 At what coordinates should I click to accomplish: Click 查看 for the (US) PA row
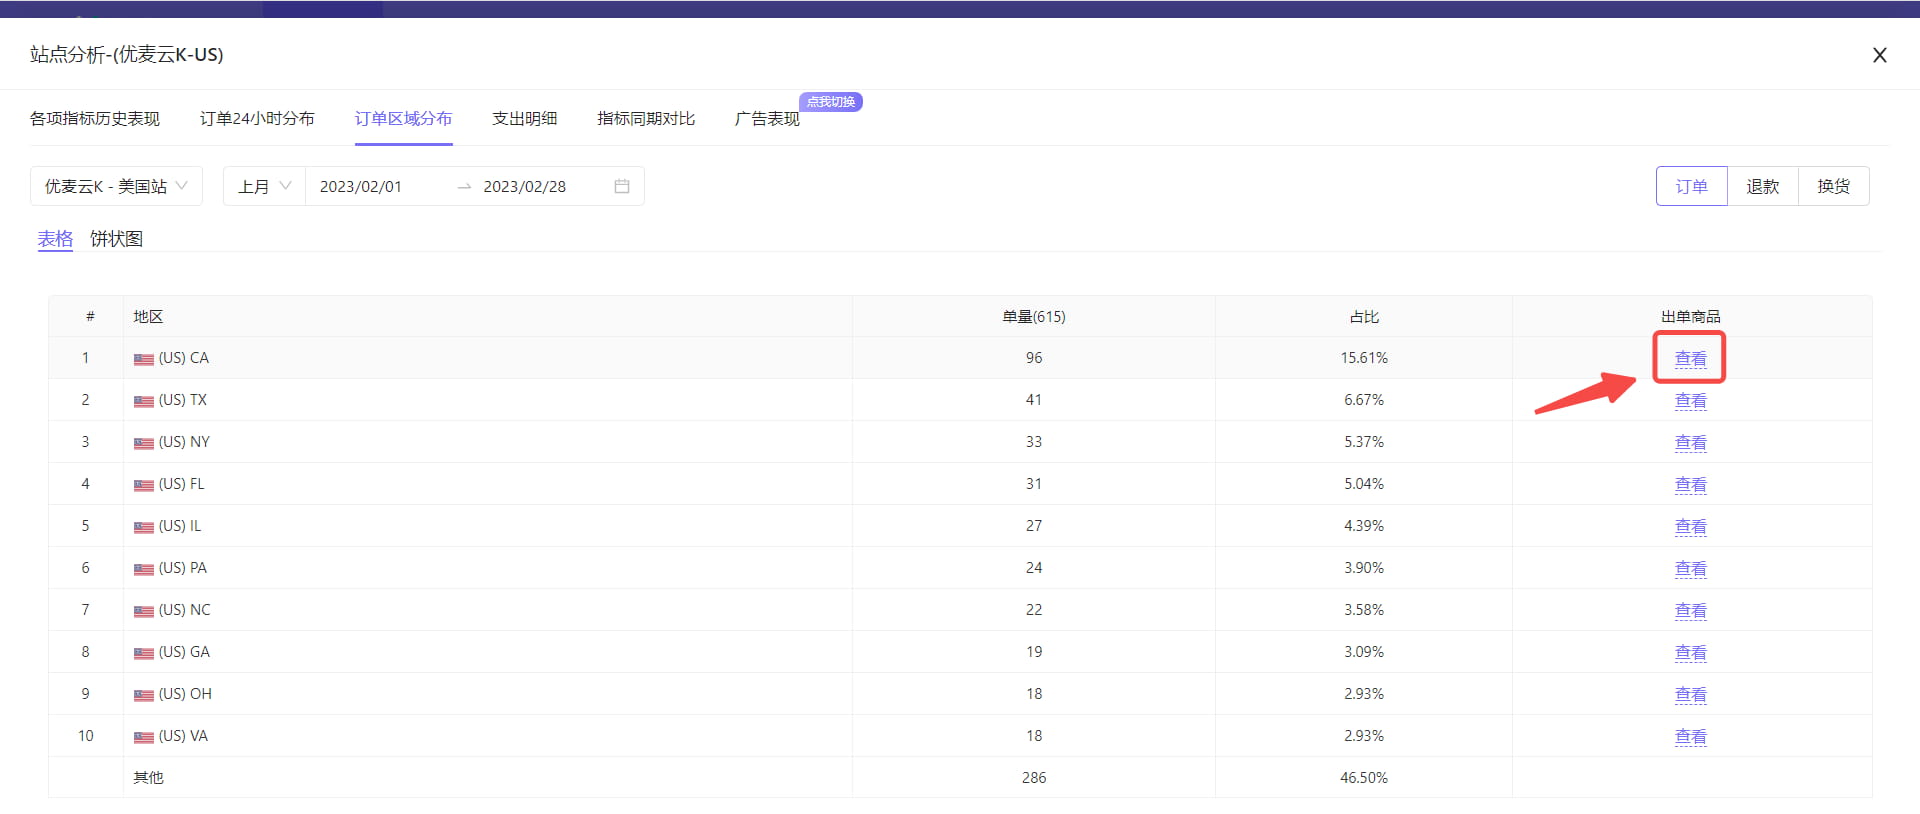point(1691,568)
